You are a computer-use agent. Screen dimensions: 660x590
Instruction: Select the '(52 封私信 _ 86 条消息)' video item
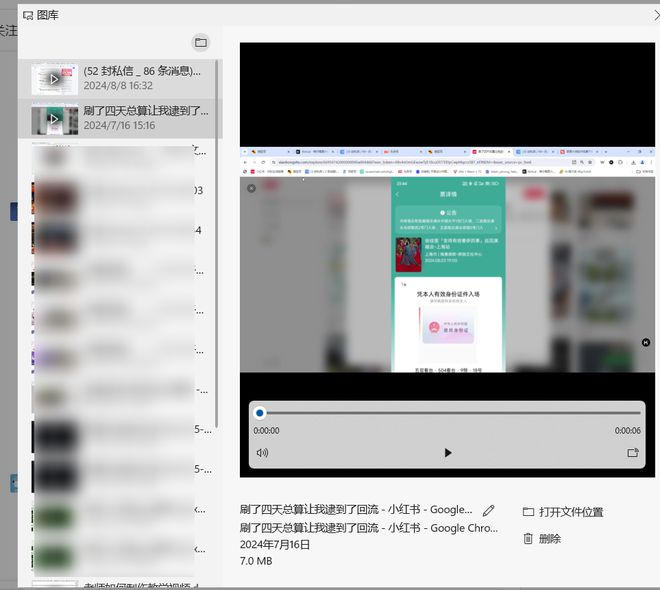[120, 79]
